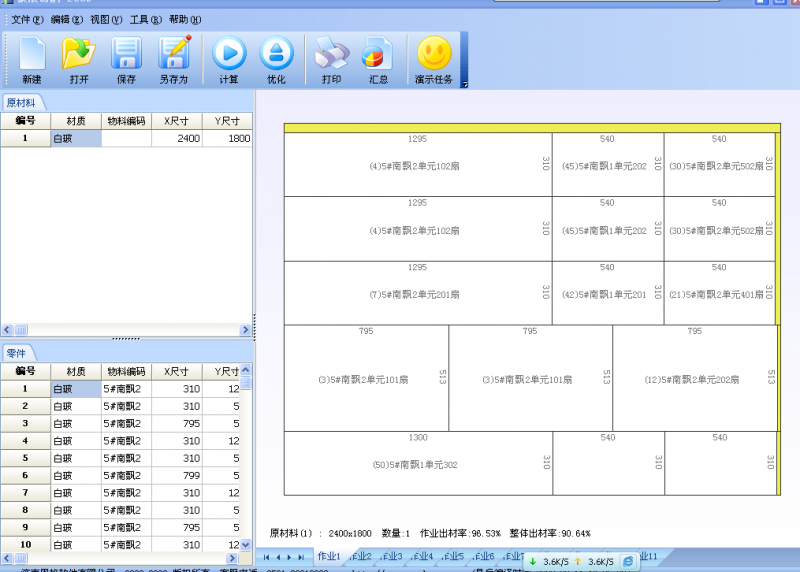Screen dimensions: 800x572
Task: Click the (21)5#南飘2单元401扇 panel in layout
Action: (719, 293)
